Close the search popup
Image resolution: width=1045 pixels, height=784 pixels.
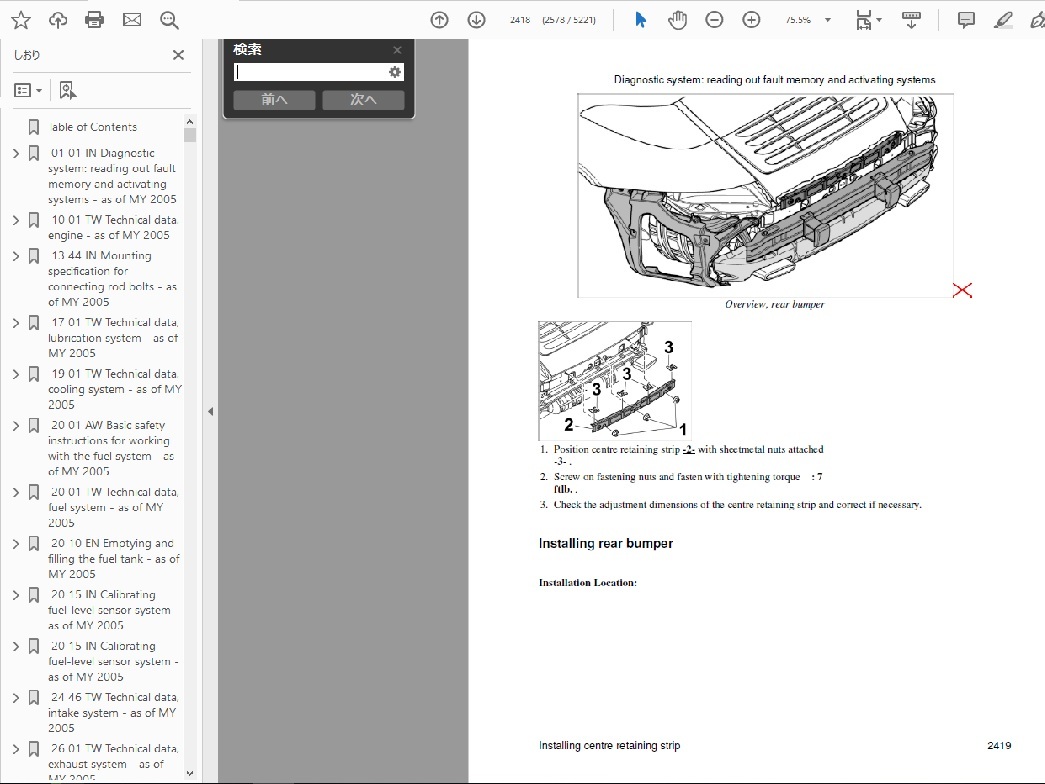[397, 50]
